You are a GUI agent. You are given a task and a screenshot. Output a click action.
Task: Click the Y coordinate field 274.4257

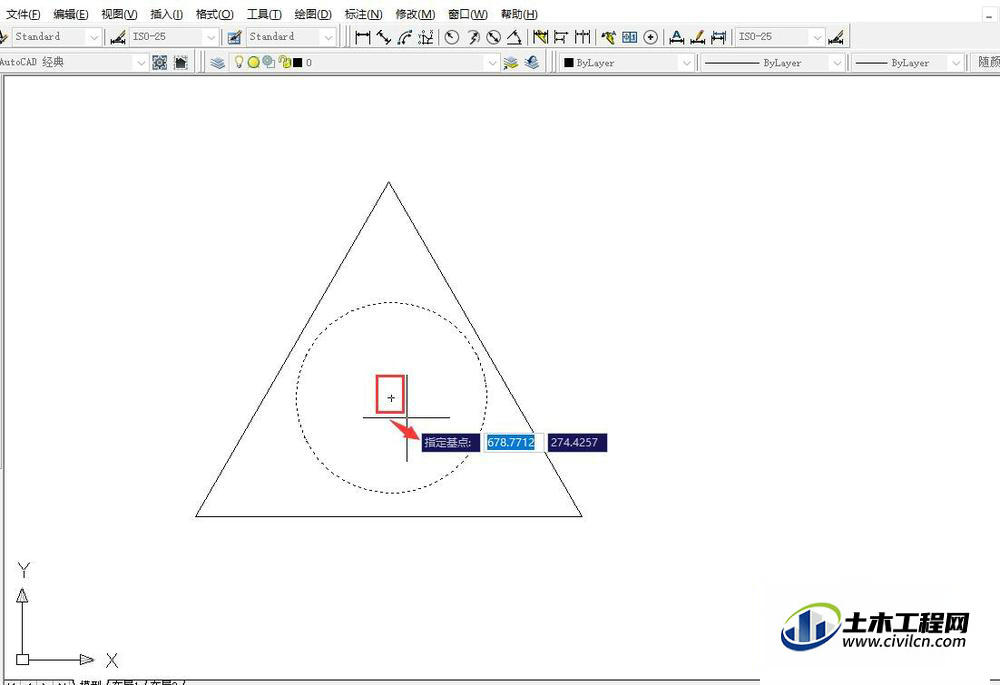point(577,443)
